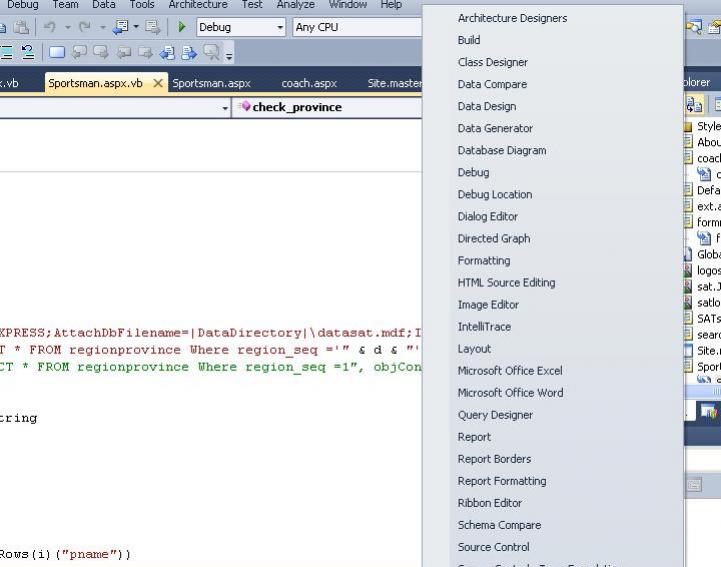The image size is (721, 567).
Task: Switch to the coach.aspx tab
Action: pos(309,83)
